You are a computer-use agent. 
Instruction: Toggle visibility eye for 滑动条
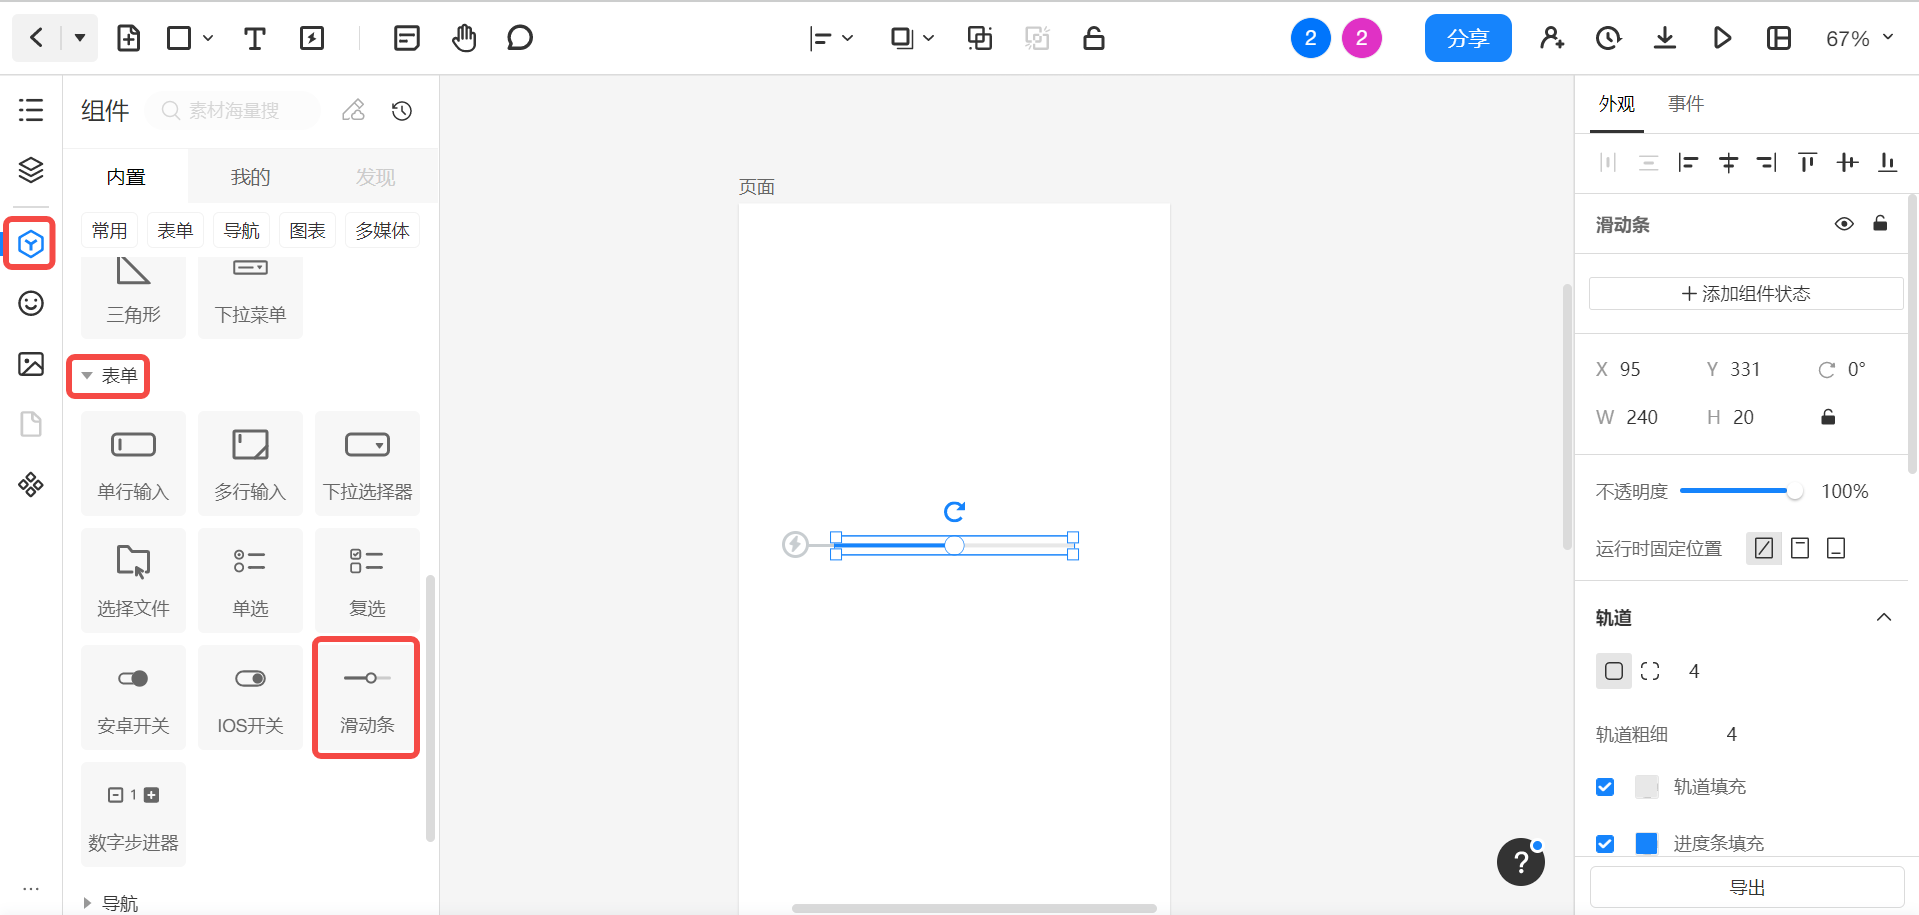click(1844, 224)
